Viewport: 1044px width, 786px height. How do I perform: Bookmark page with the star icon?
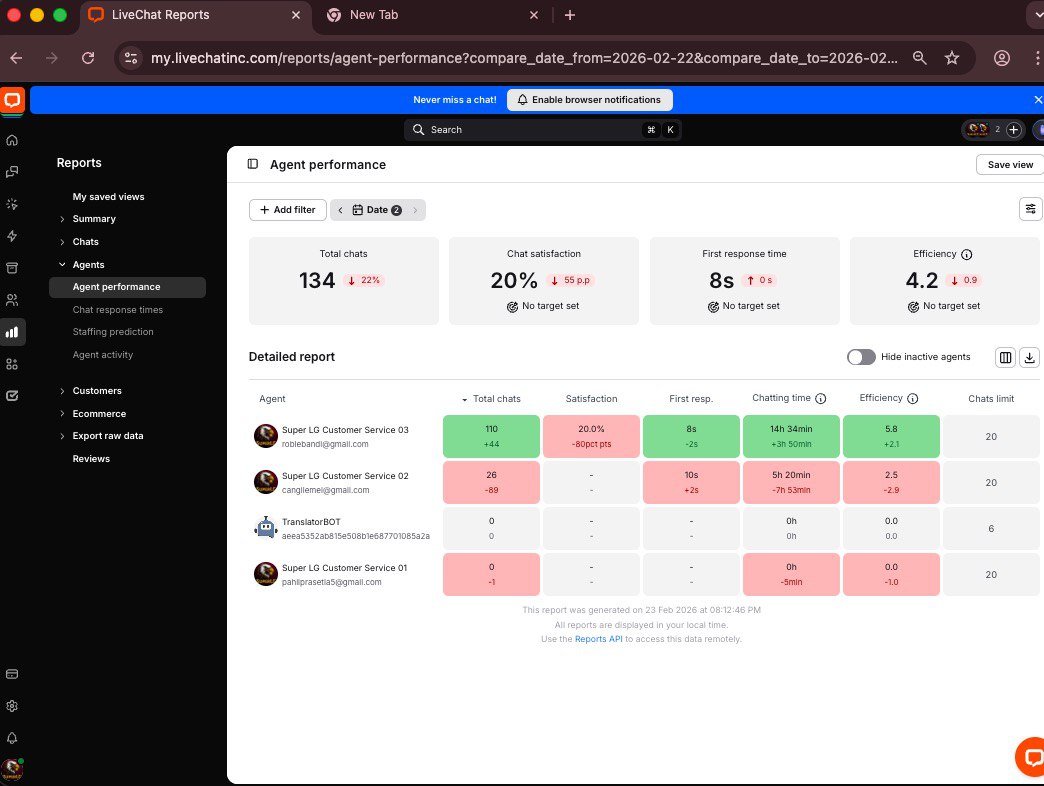point(952,58)
